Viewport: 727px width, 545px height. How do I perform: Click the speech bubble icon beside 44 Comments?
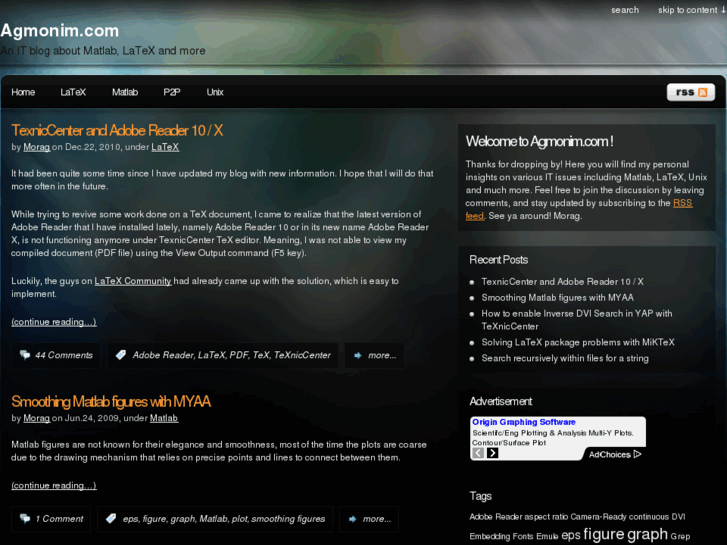[x=25, y=355]
